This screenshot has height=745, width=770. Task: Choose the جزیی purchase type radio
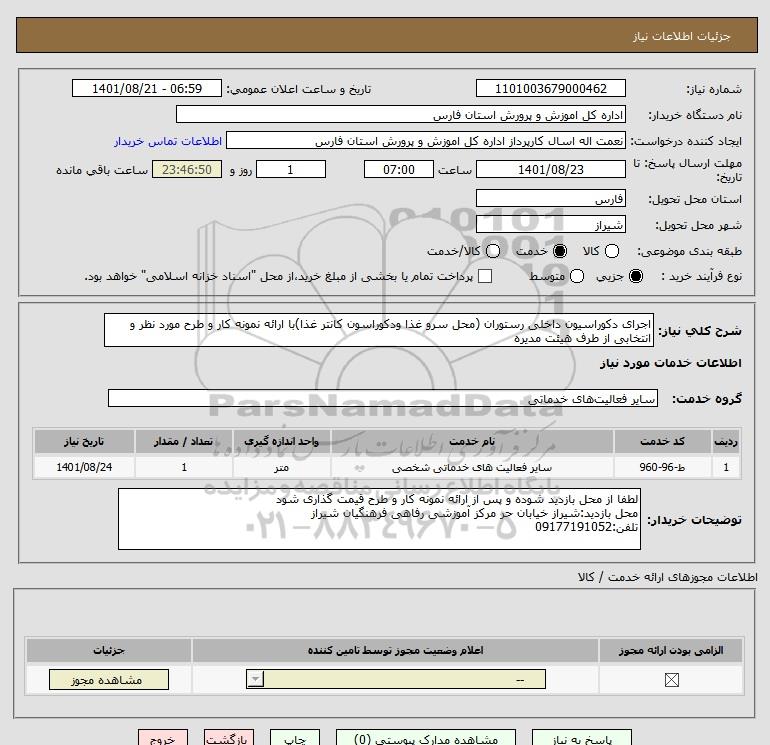636,276
